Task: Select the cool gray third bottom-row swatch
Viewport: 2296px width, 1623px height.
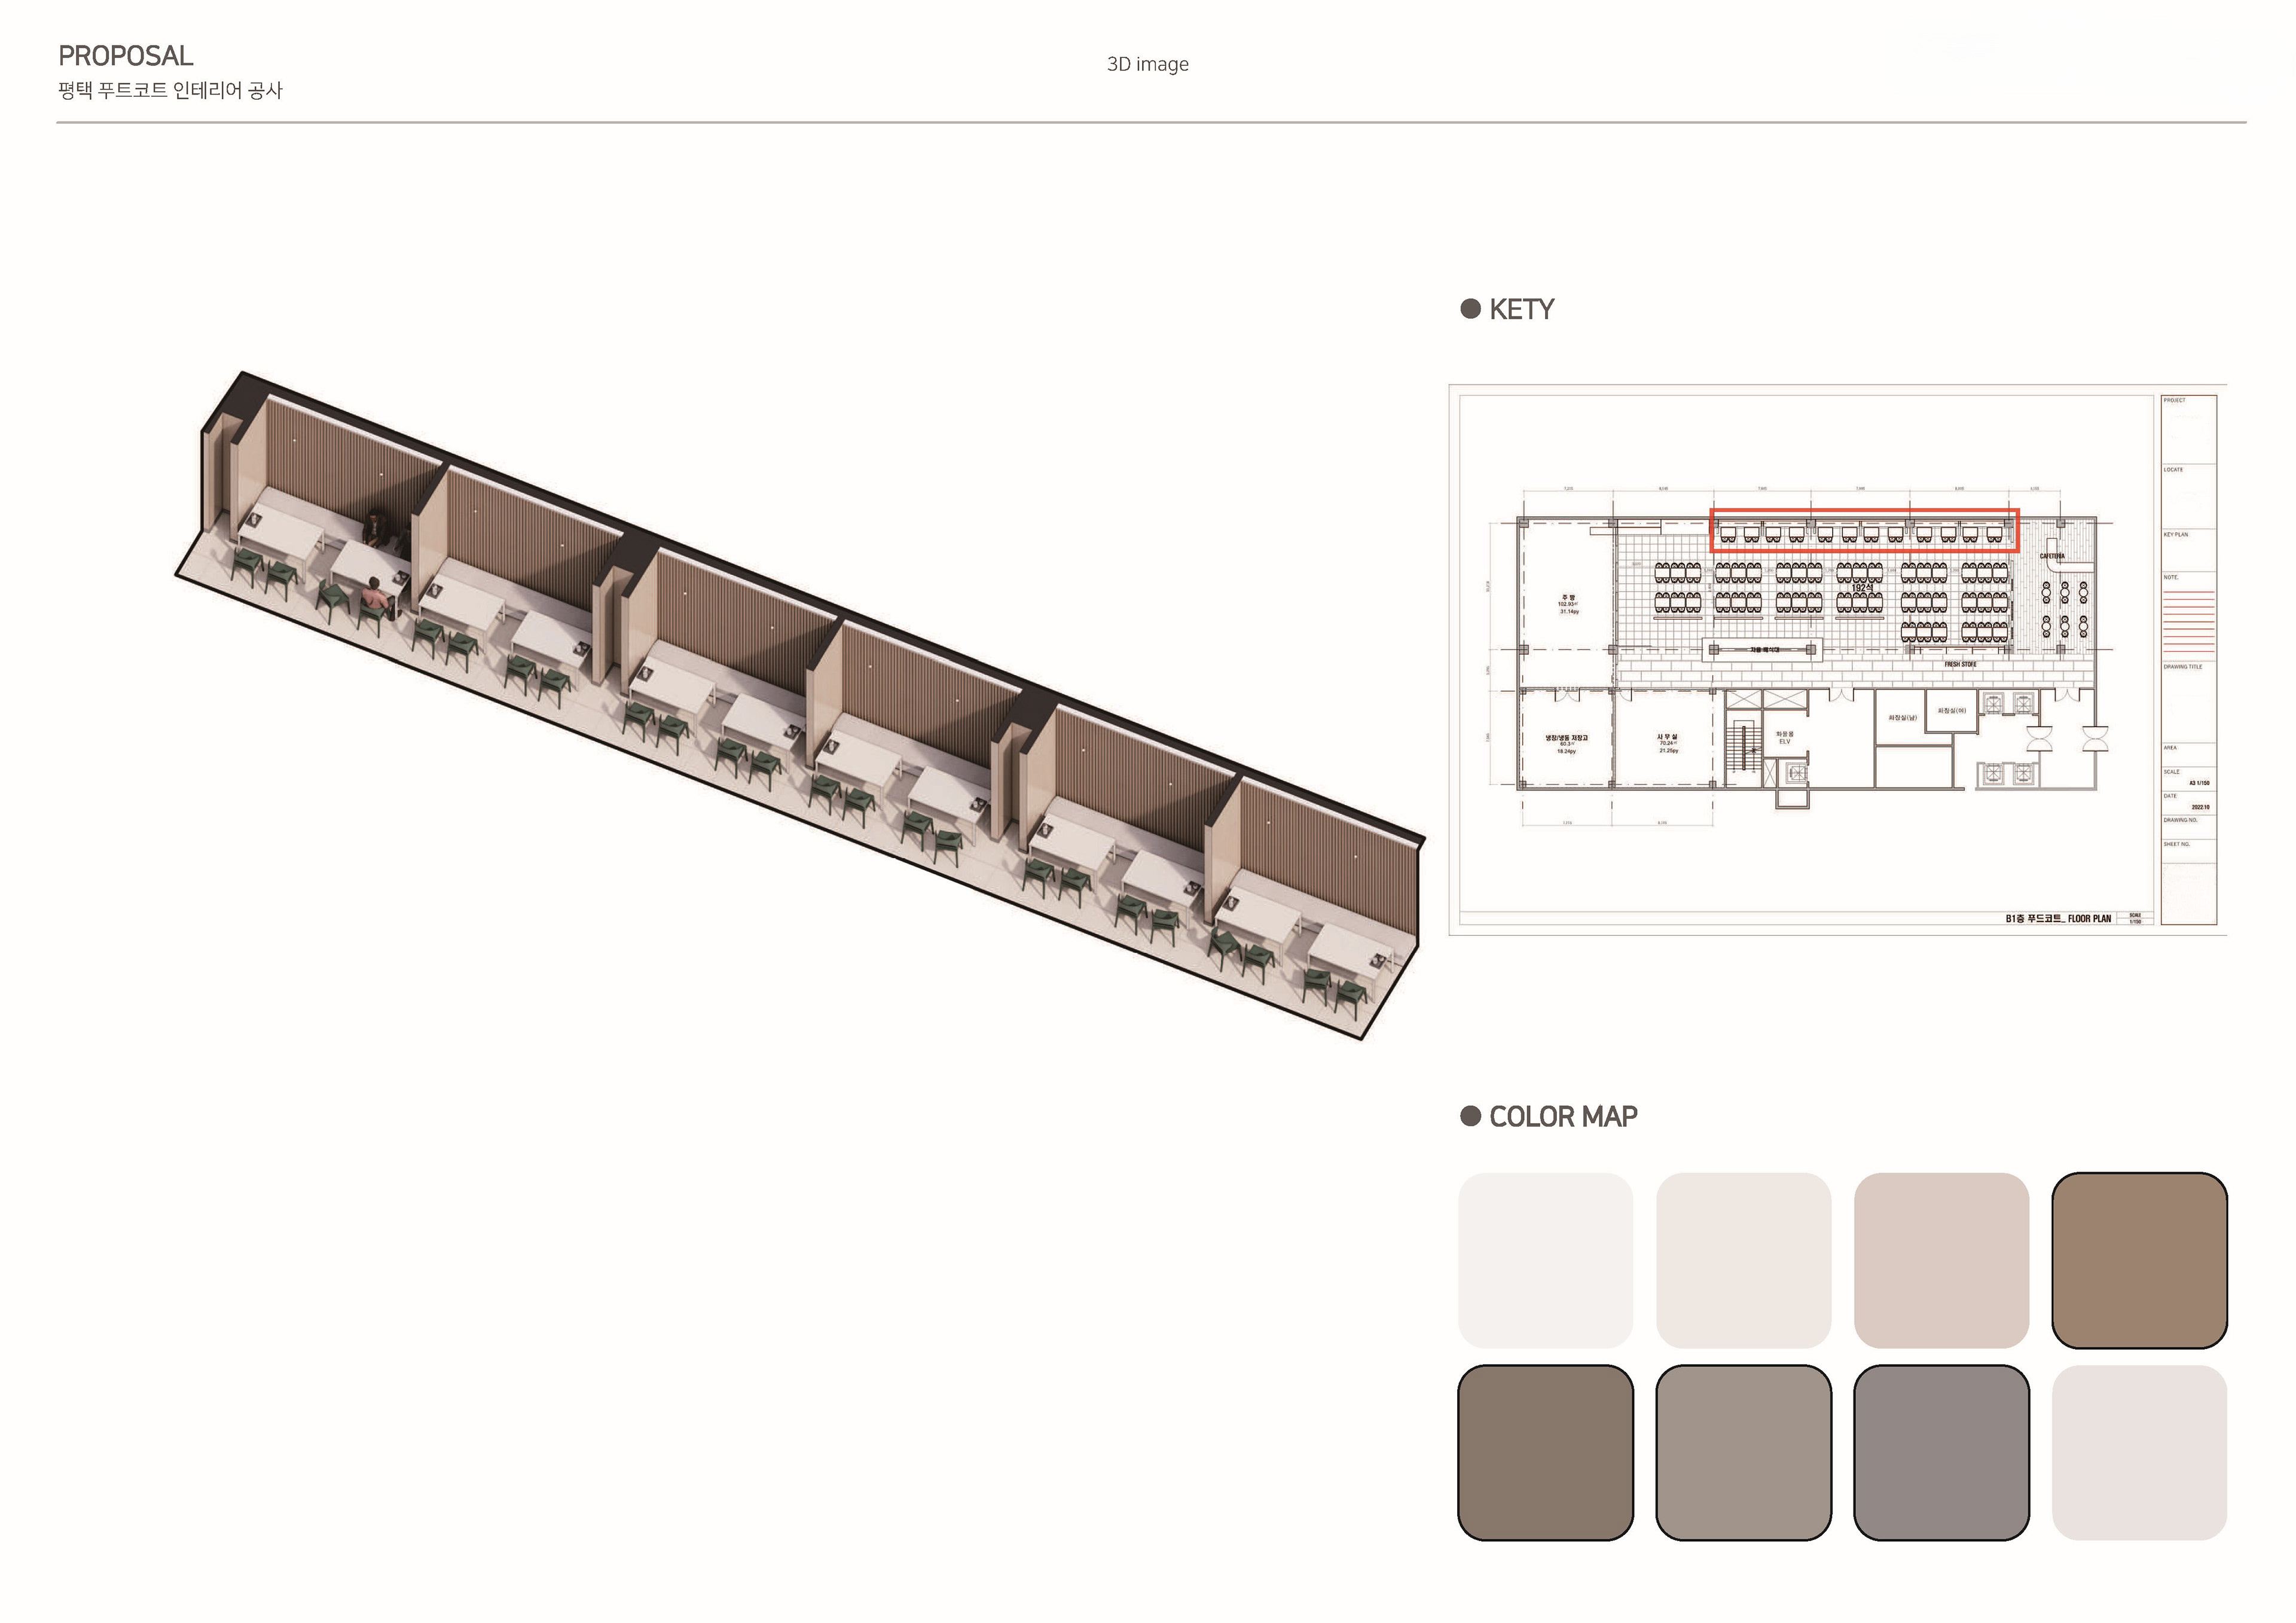Action: 1941,1452
